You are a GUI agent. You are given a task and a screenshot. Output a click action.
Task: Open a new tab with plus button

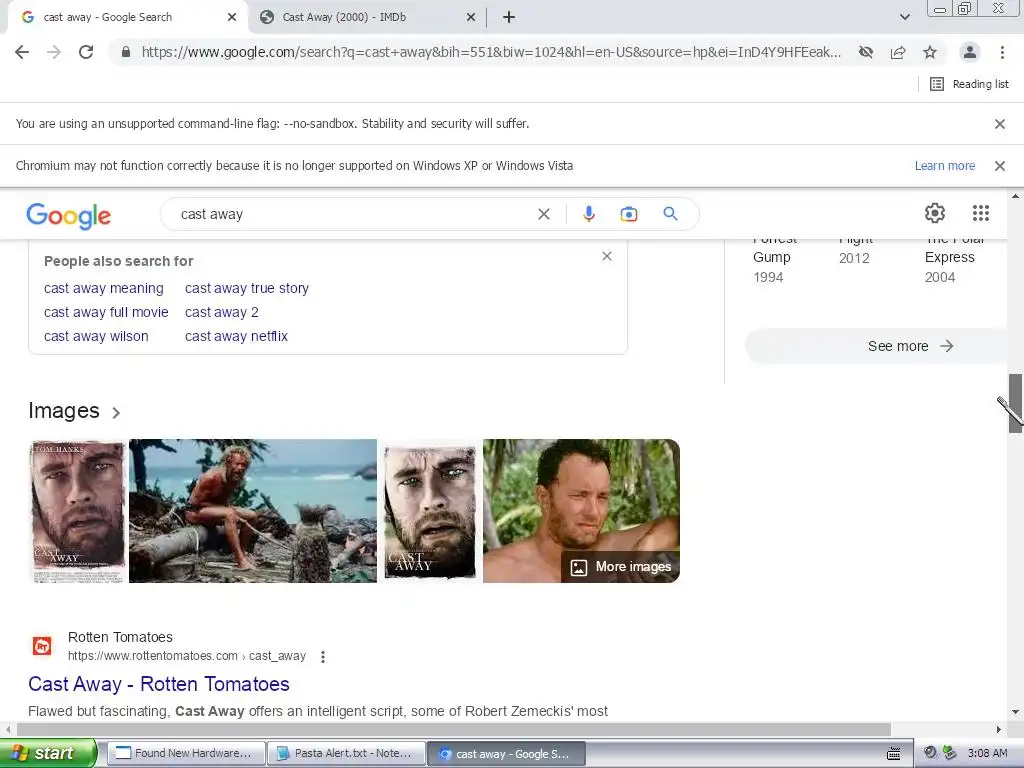509,18
